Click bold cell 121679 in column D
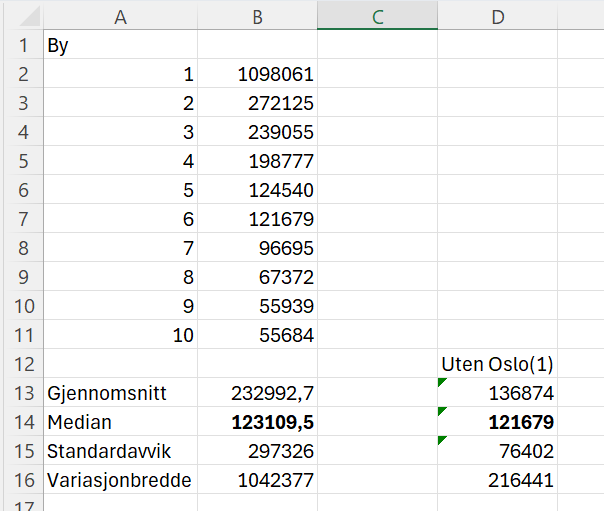This screenshot has width=604, height=511. pyautogui.click(x=497, y=422)
